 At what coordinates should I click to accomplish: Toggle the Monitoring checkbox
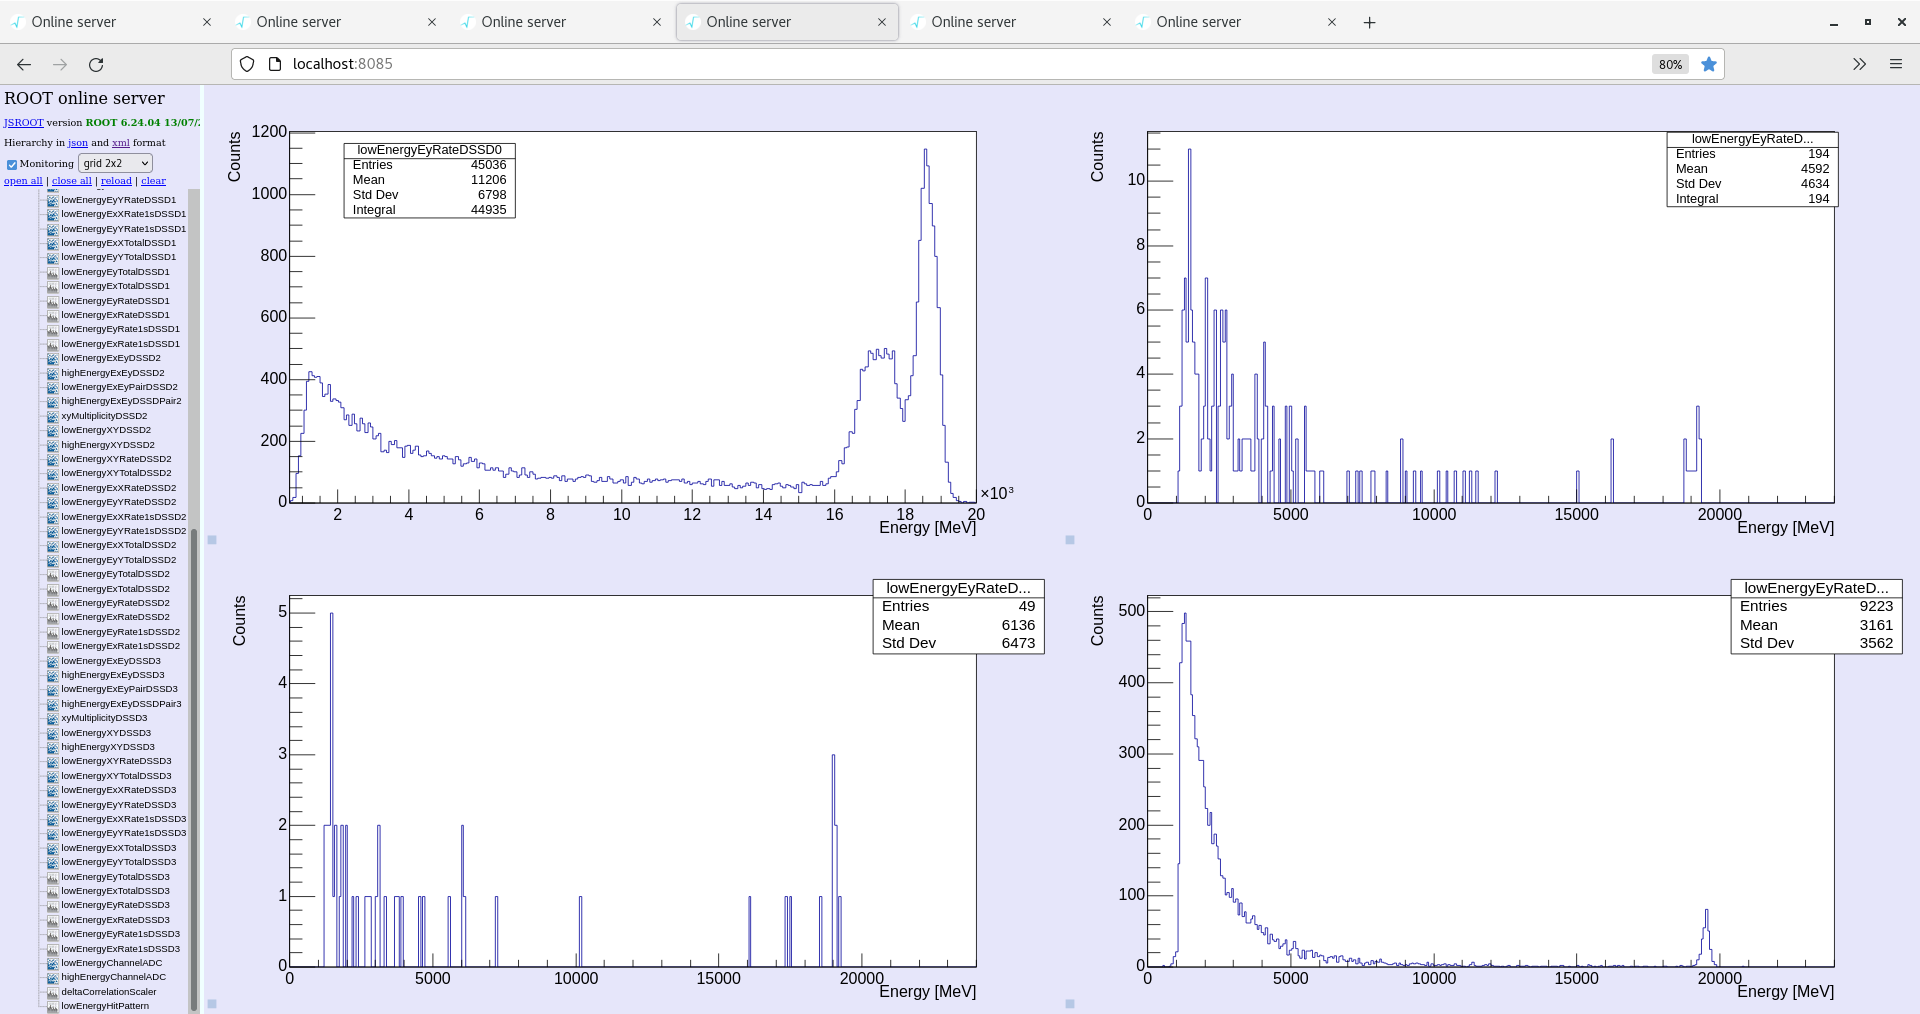click(x=12, y=164)
